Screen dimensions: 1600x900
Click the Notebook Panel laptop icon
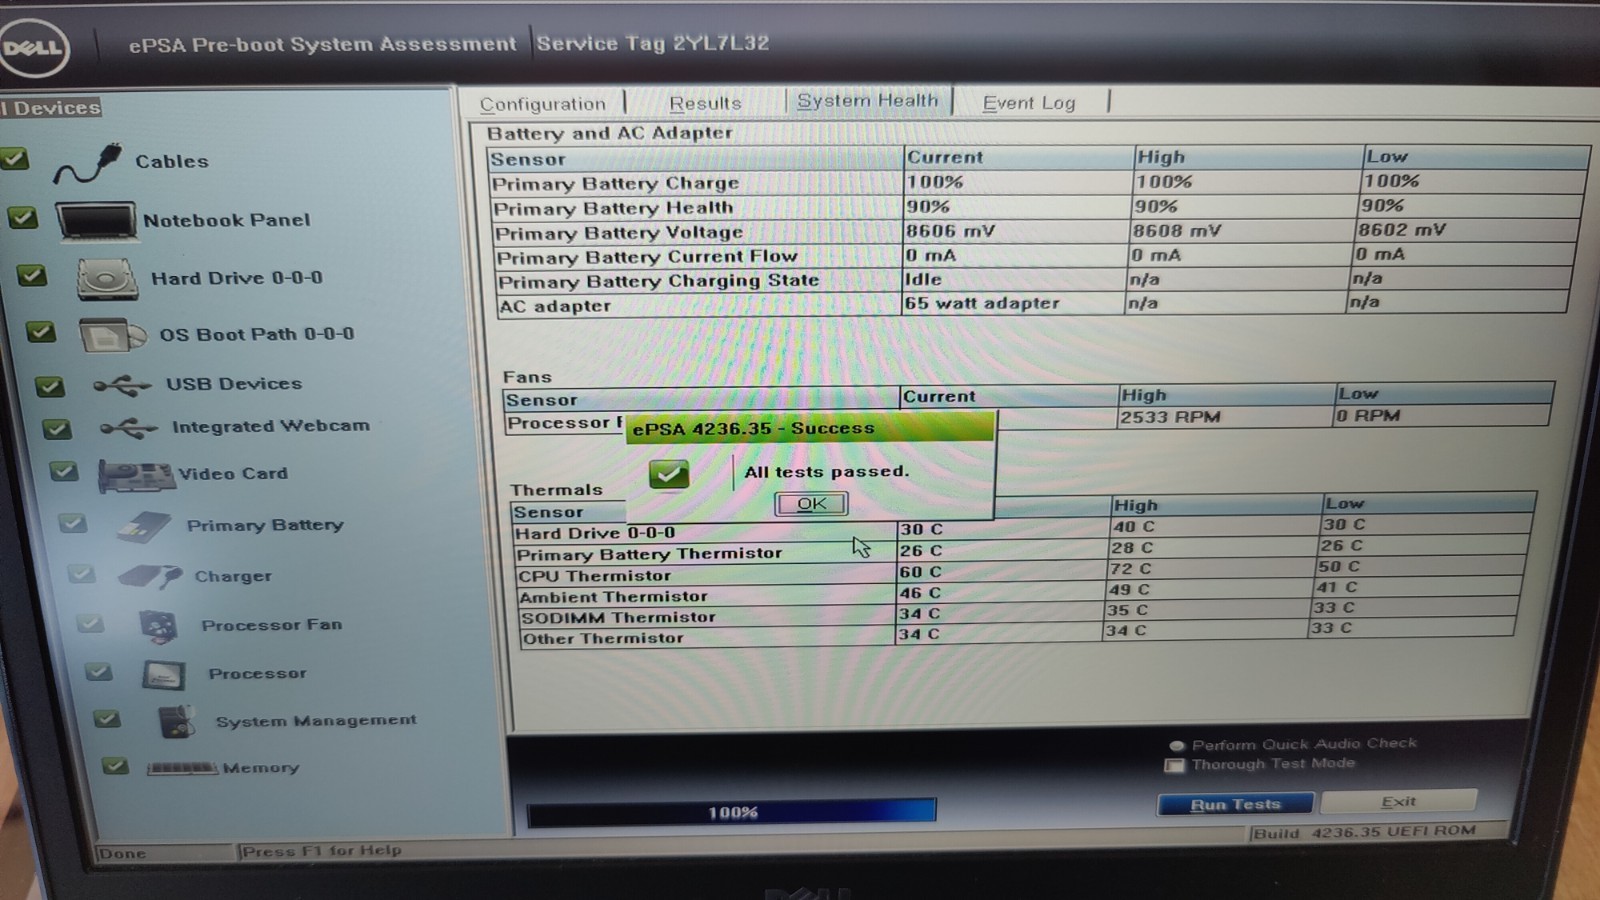[96, 220]
